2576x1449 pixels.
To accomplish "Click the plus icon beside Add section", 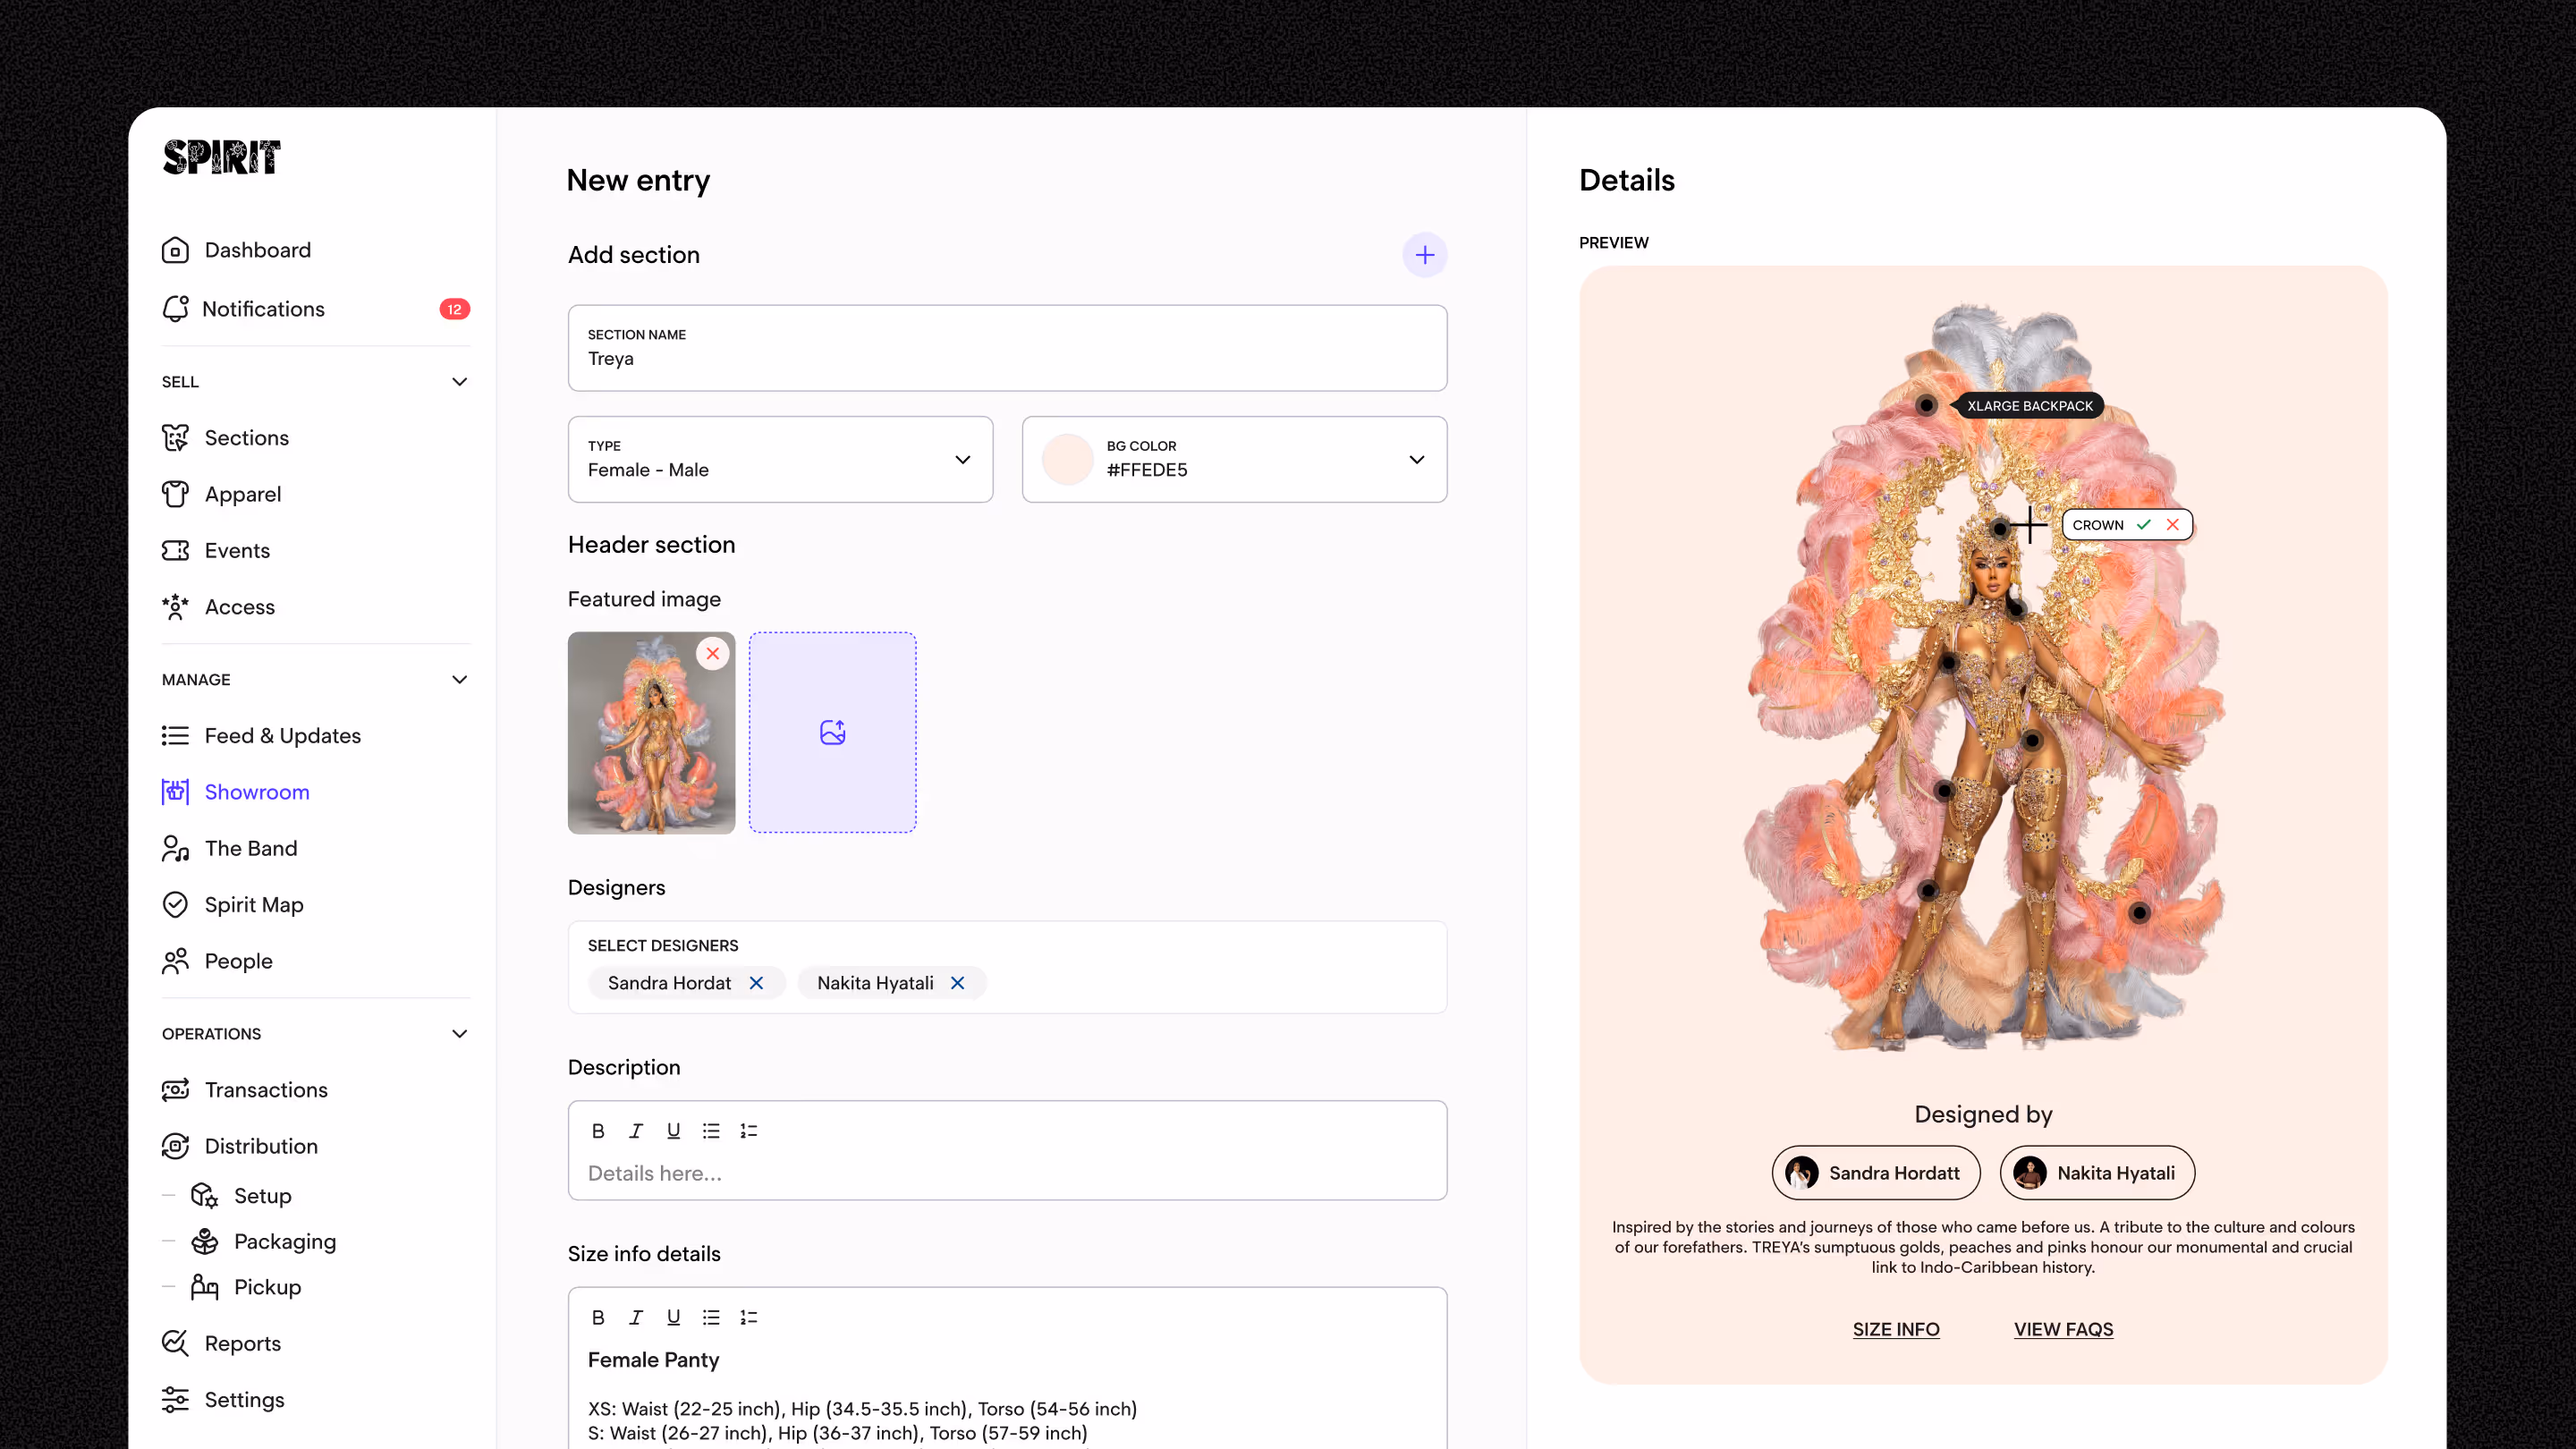I will (x=1424, y=255).
